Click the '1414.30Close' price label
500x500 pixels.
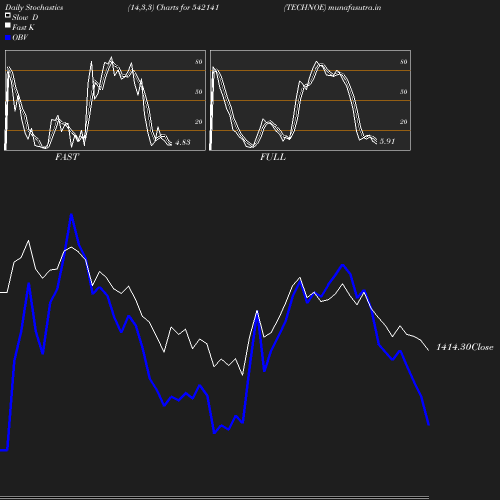(465, 347)
